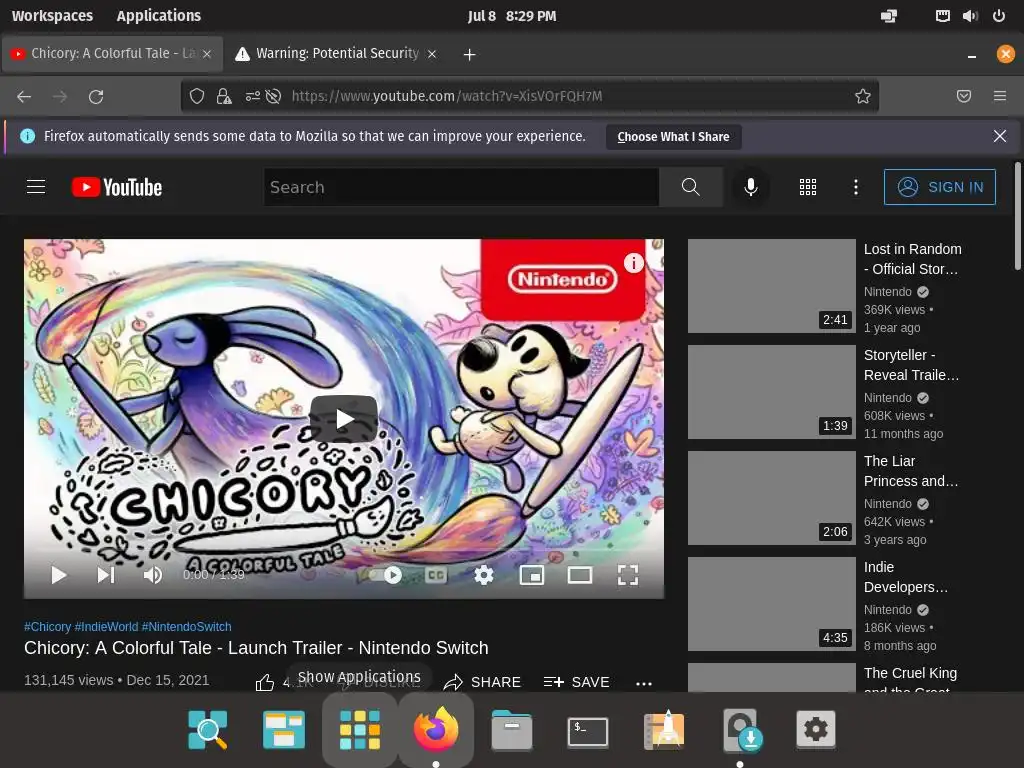This screenshot has height=768, width=1024.
Task: Bookmark this page with the star
Action: click(863, 97)
